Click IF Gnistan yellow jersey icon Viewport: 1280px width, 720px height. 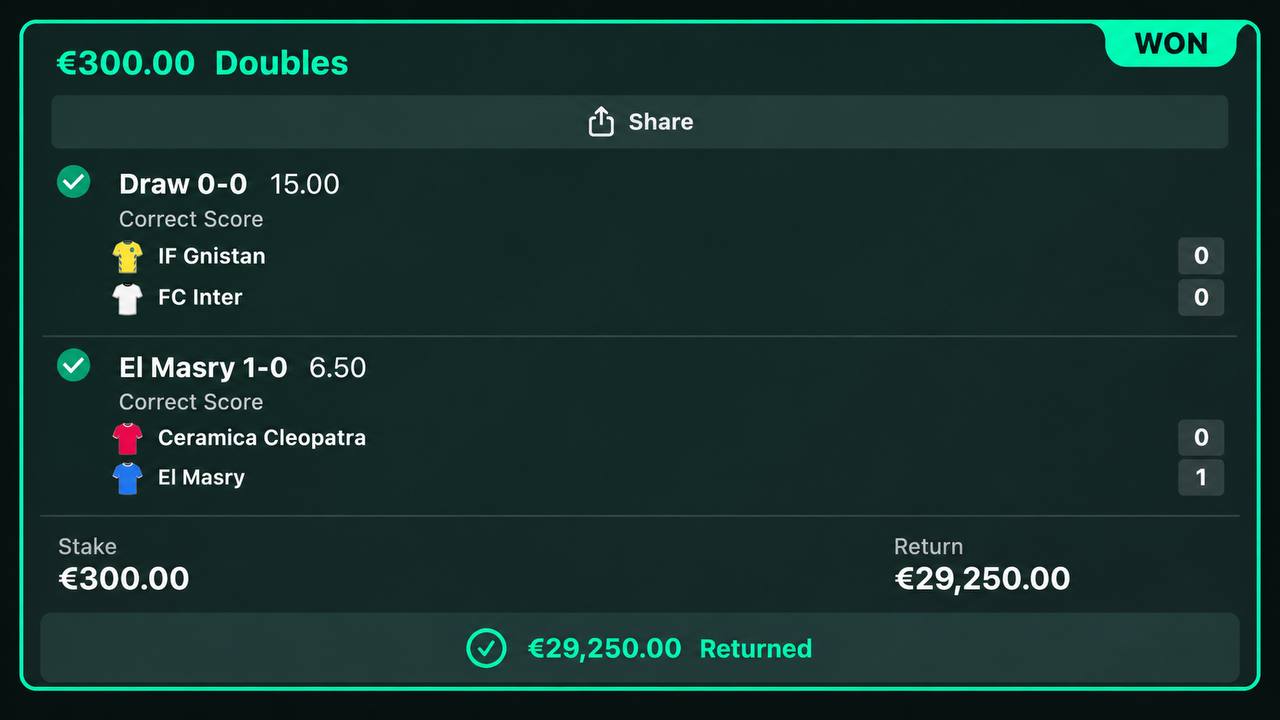tap(128, 257)
